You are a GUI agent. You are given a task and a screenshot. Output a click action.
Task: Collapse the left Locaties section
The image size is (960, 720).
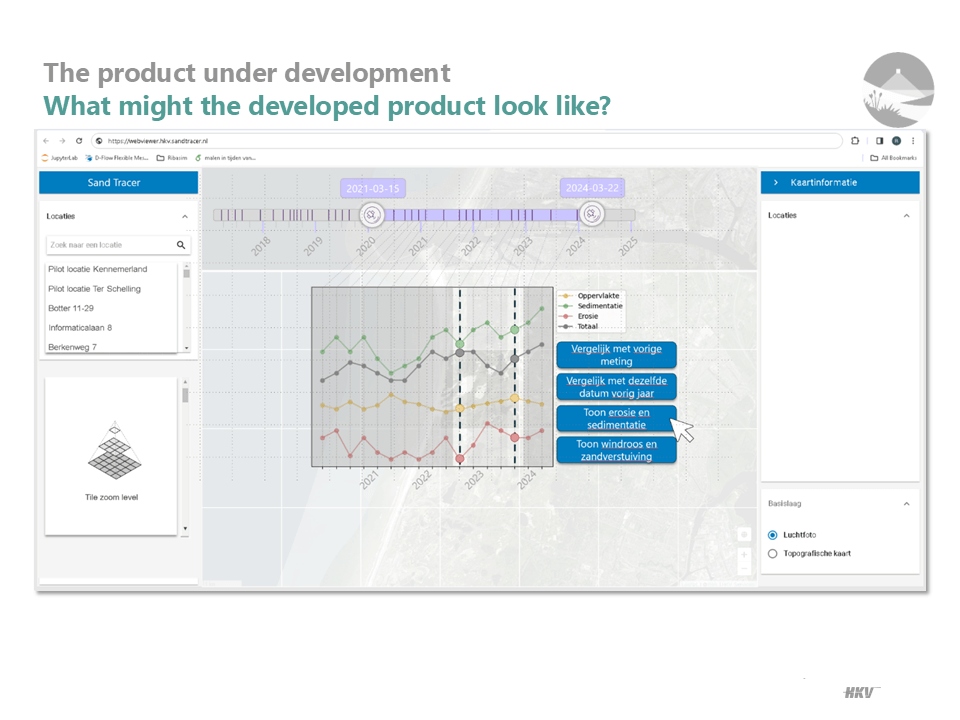[184, 216]
